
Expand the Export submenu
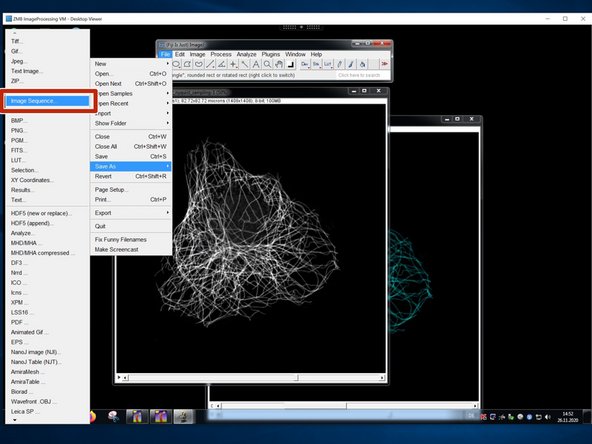point(131,213)
